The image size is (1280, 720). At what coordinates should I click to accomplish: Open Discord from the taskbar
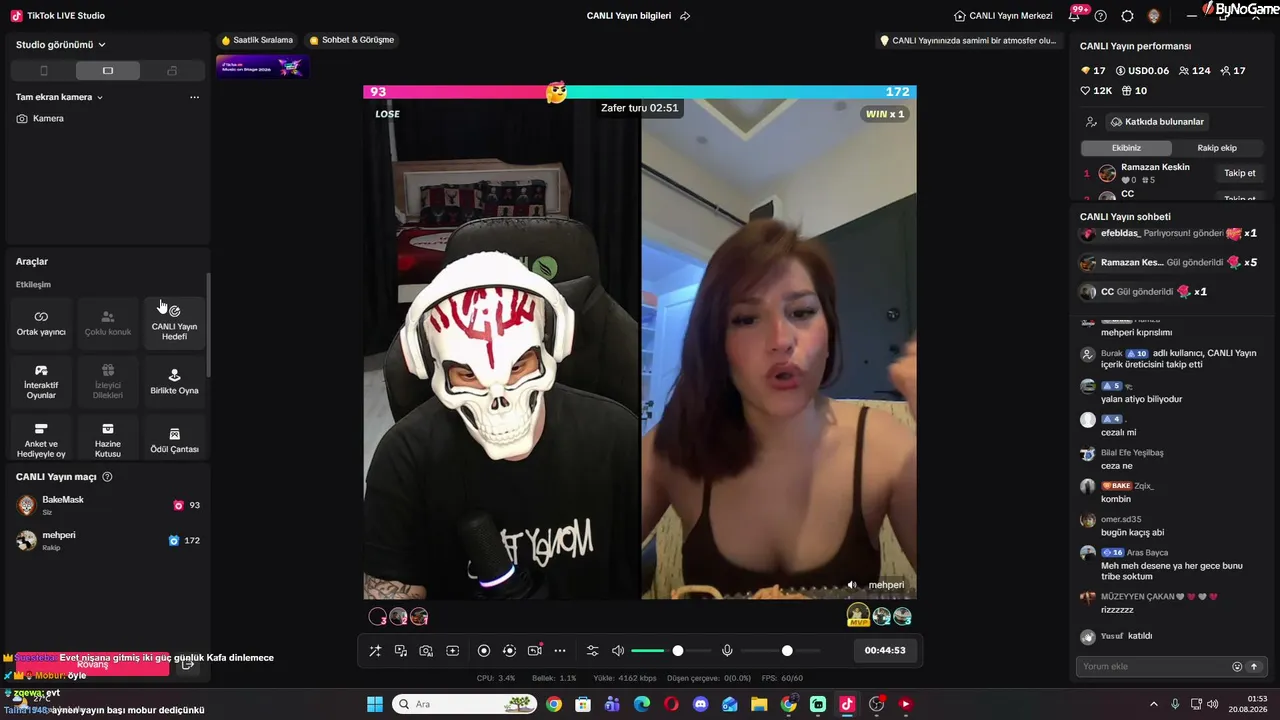700,704
